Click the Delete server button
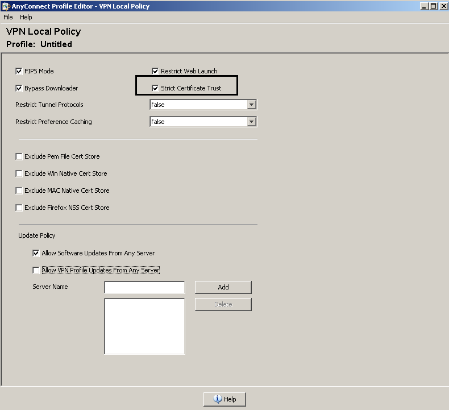This screenshot has width=449, height=410. pyautogui.click(x=223, y=304)
